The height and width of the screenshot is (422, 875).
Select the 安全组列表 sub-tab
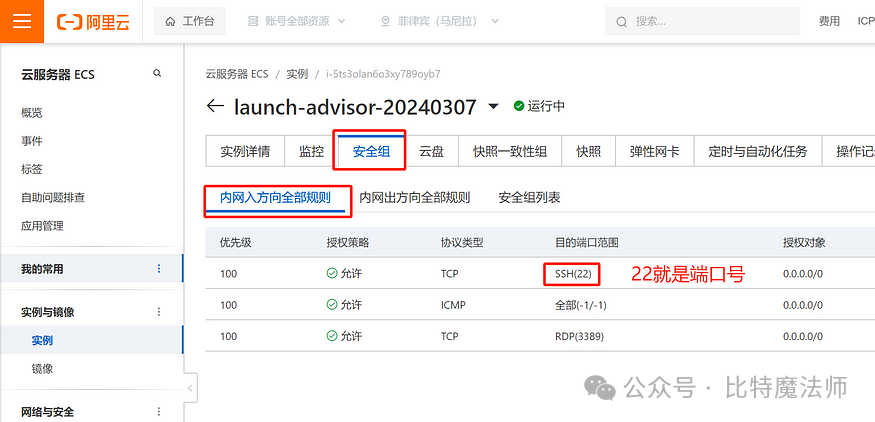[530, 198]
